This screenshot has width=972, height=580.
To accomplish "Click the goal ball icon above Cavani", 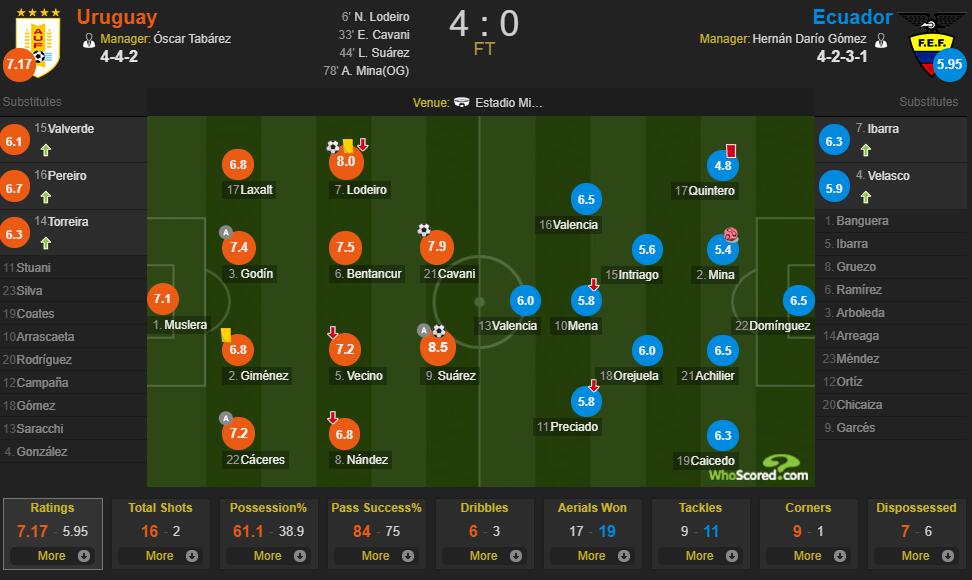I will (x=424, y=230).
